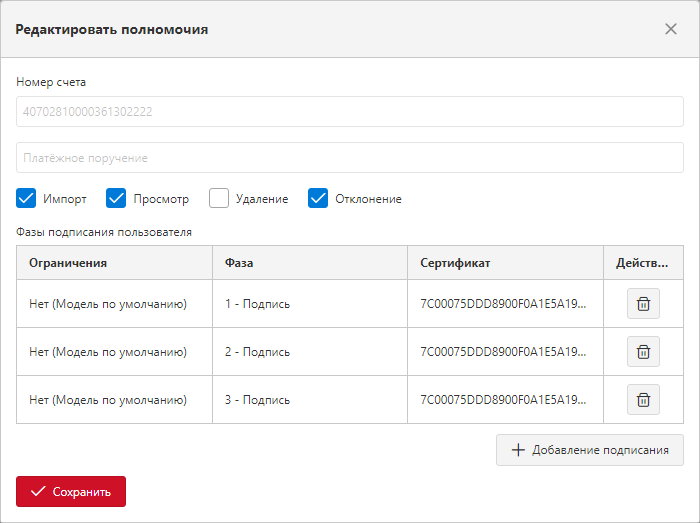Select the 2 - Подпись cell
Screen dimensions: 700x523
pyautogui.click(x=310, y=352)
